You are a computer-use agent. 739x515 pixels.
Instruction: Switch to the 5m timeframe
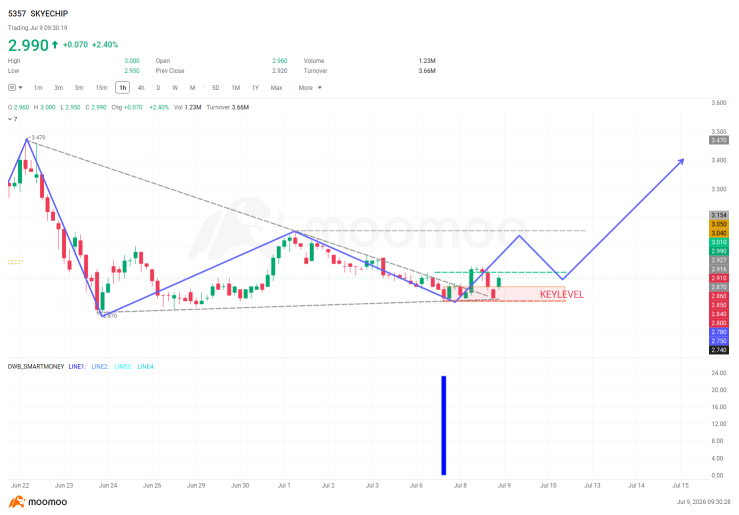[79, 88]
